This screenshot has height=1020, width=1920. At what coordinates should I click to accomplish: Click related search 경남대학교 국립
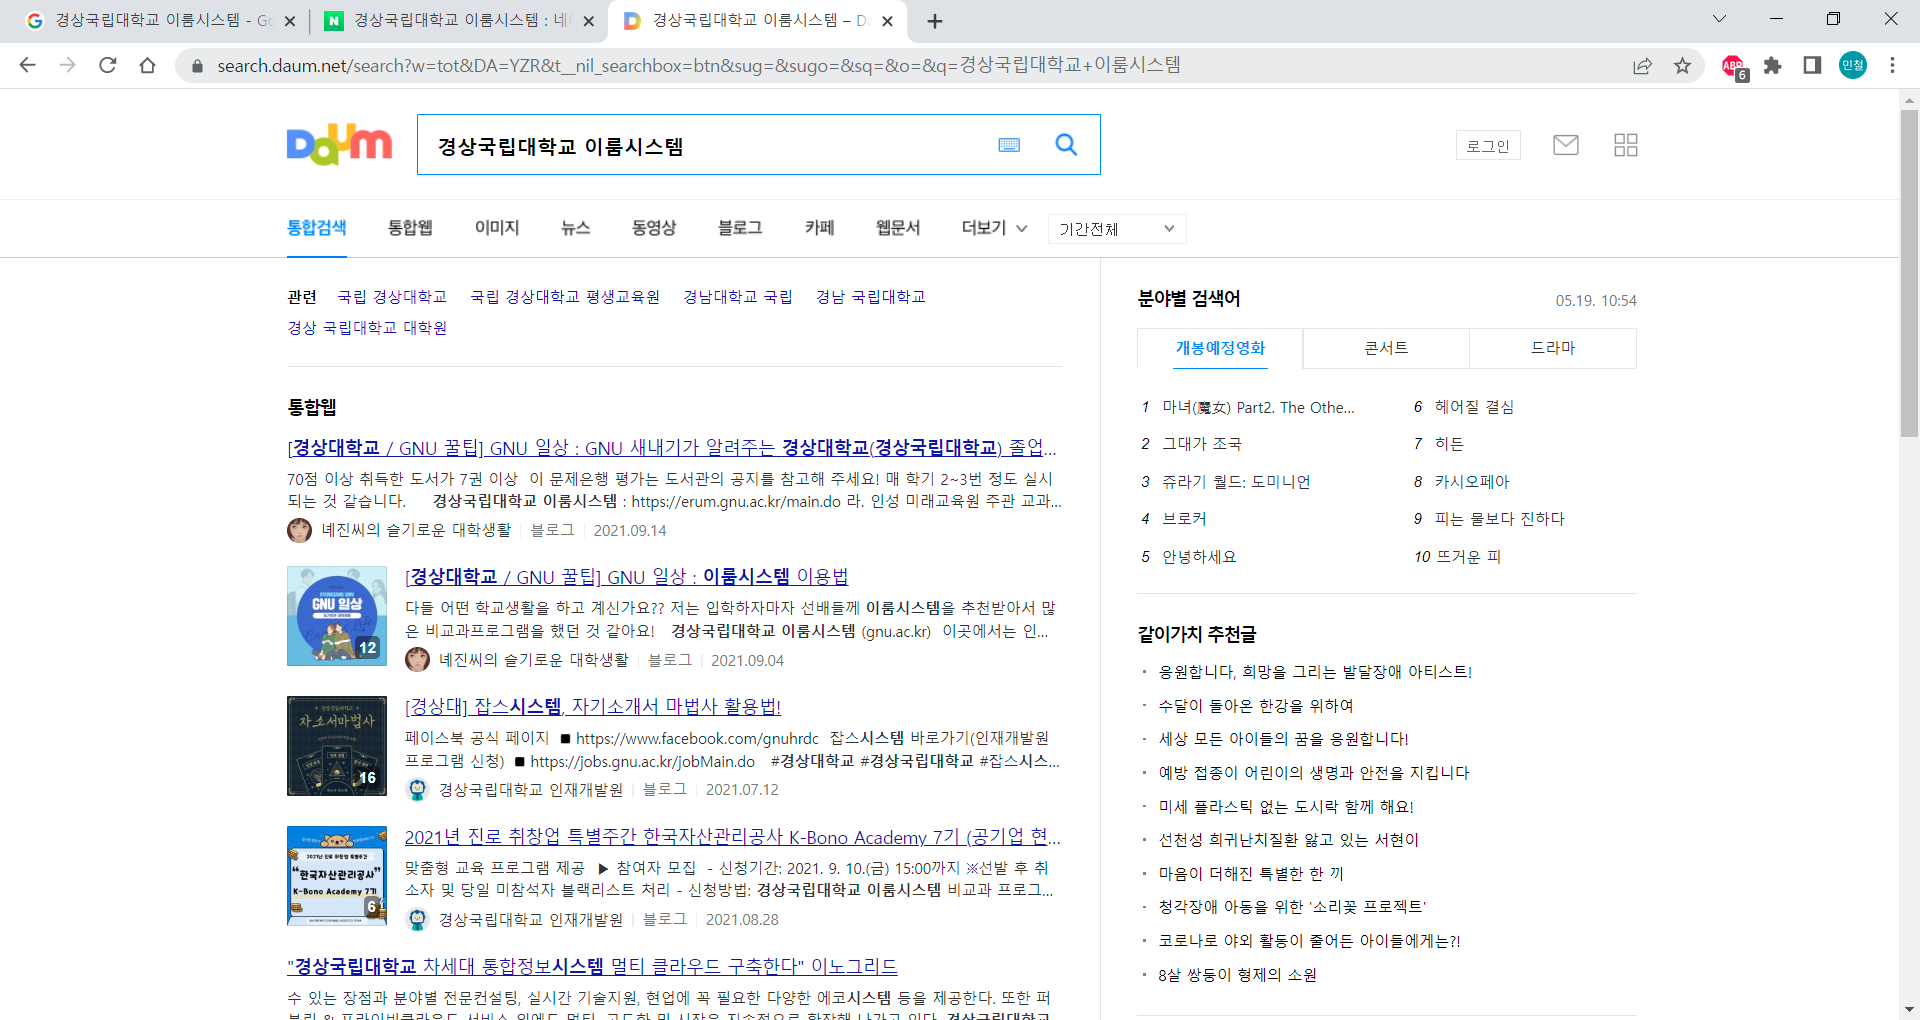(x=738, y=297)
